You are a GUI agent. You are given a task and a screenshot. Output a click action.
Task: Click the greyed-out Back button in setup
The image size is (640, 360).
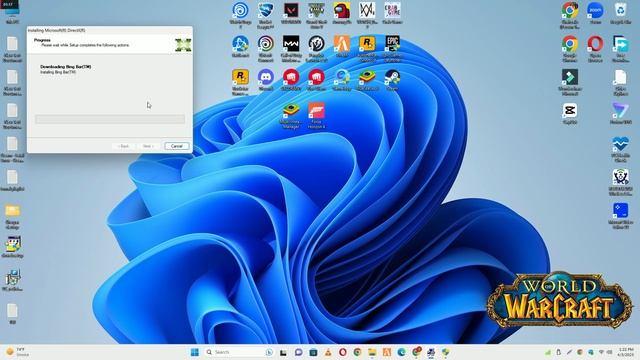(x=124, y=146)
